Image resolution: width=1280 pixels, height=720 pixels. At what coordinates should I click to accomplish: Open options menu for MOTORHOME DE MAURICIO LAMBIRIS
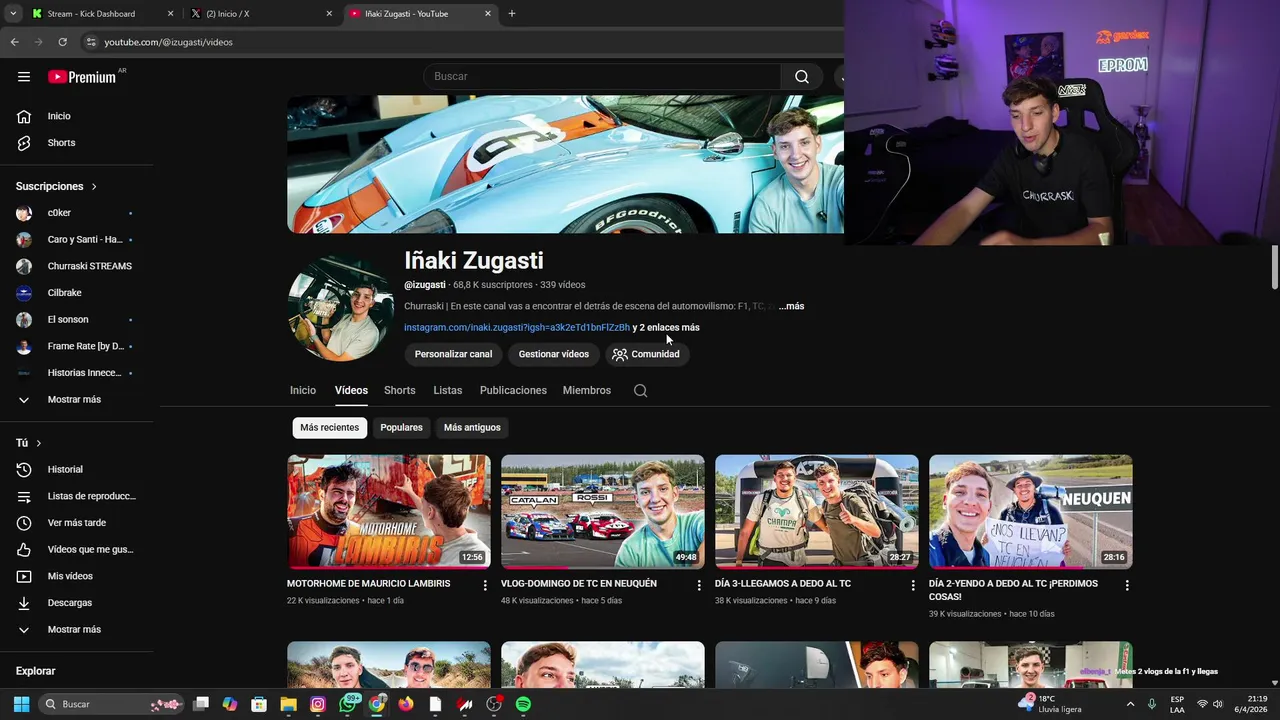(485, 585)
